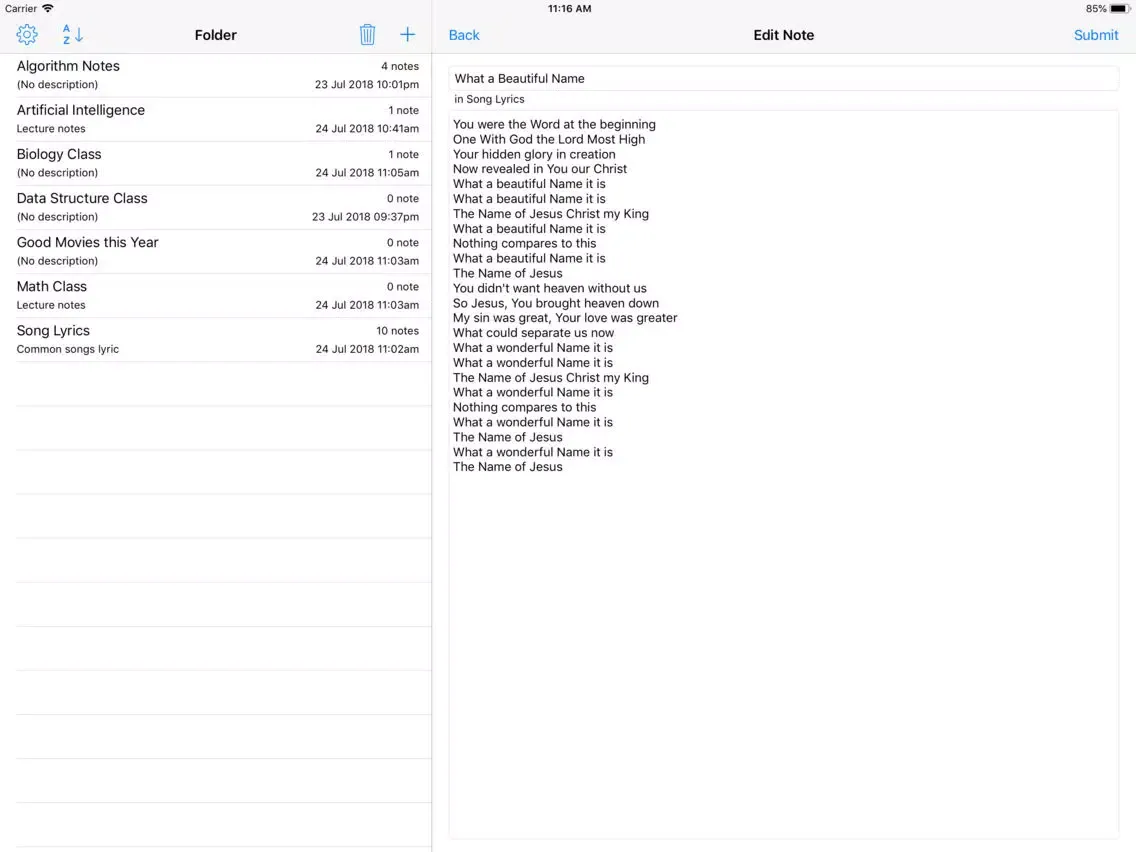This screenshot has height=852, width=1136.
Task: Click the '10 notes' count
Action: pyautogui.click(x=397, y=330)
